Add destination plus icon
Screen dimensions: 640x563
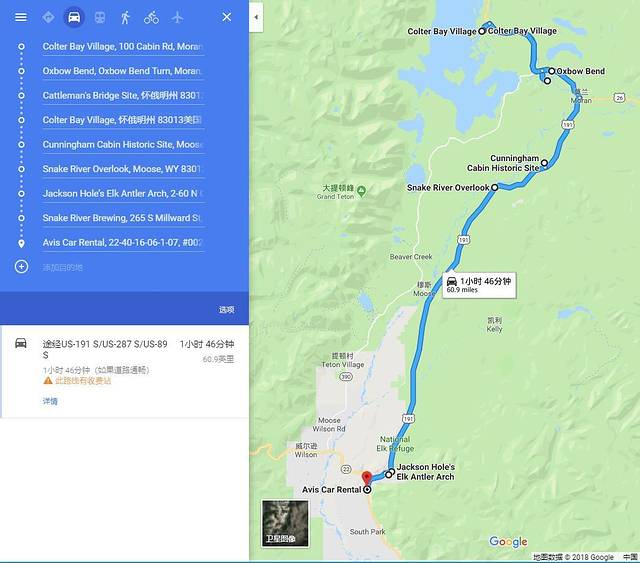tap(21, 267)
